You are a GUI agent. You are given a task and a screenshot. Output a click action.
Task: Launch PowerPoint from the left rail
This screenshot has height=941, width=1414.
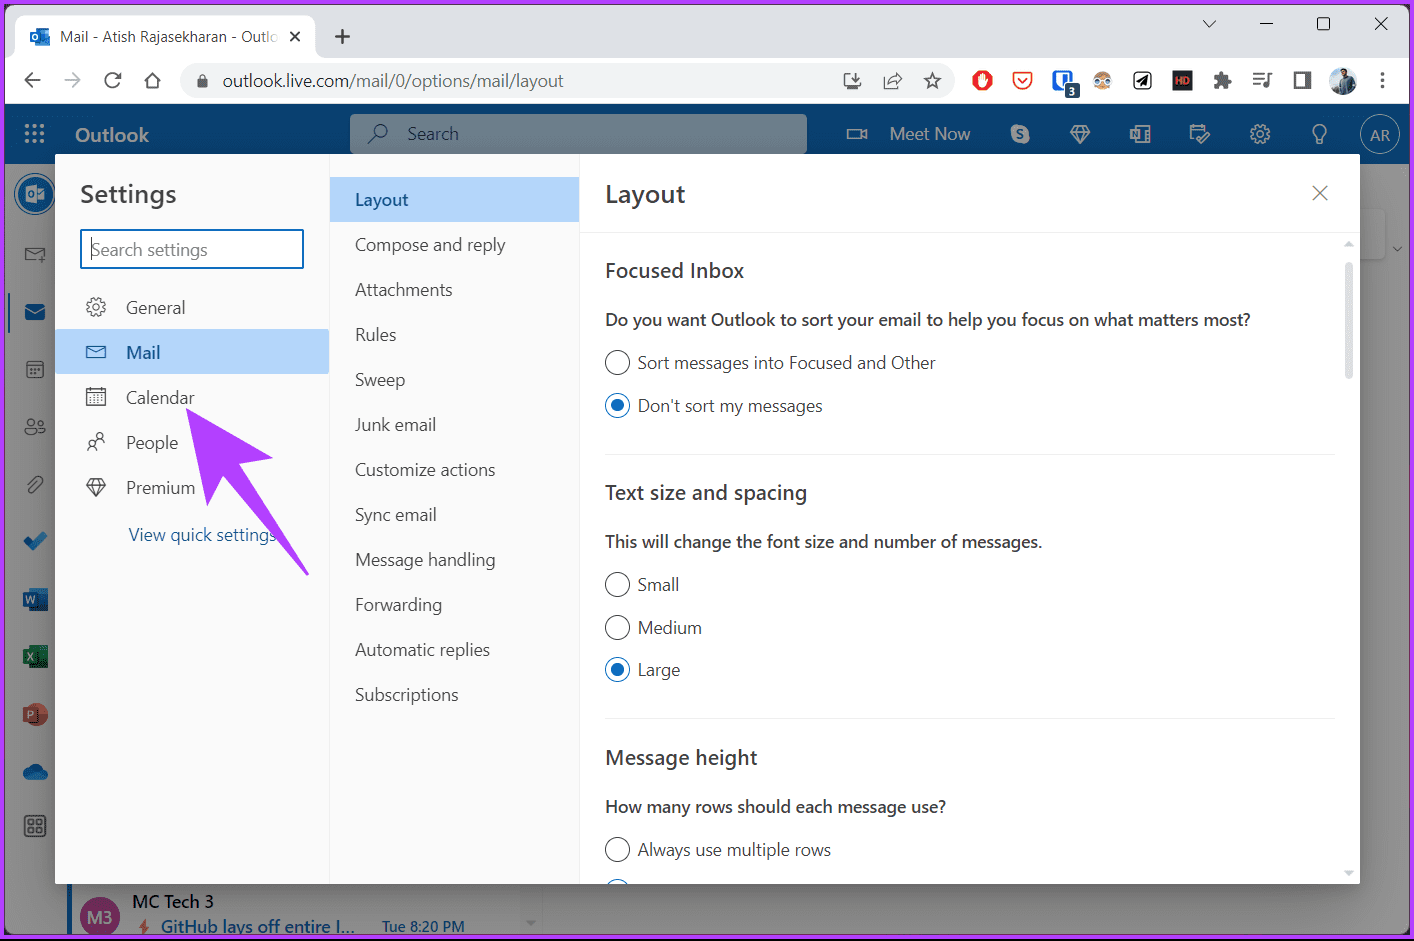point(35,714)
